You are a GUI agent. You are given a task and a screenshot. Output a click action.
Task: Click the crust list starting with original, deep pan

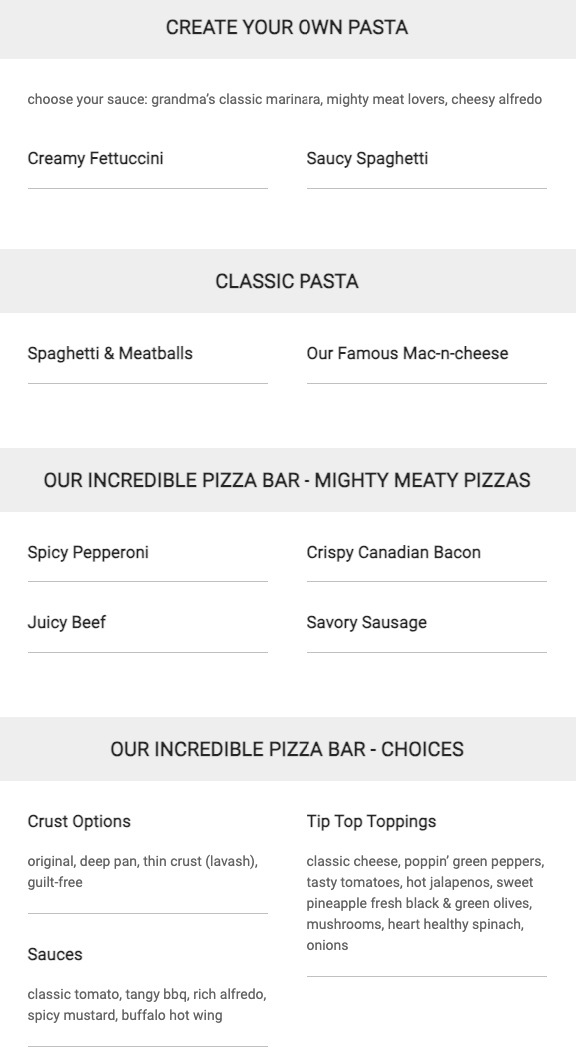tap(143, 872)
